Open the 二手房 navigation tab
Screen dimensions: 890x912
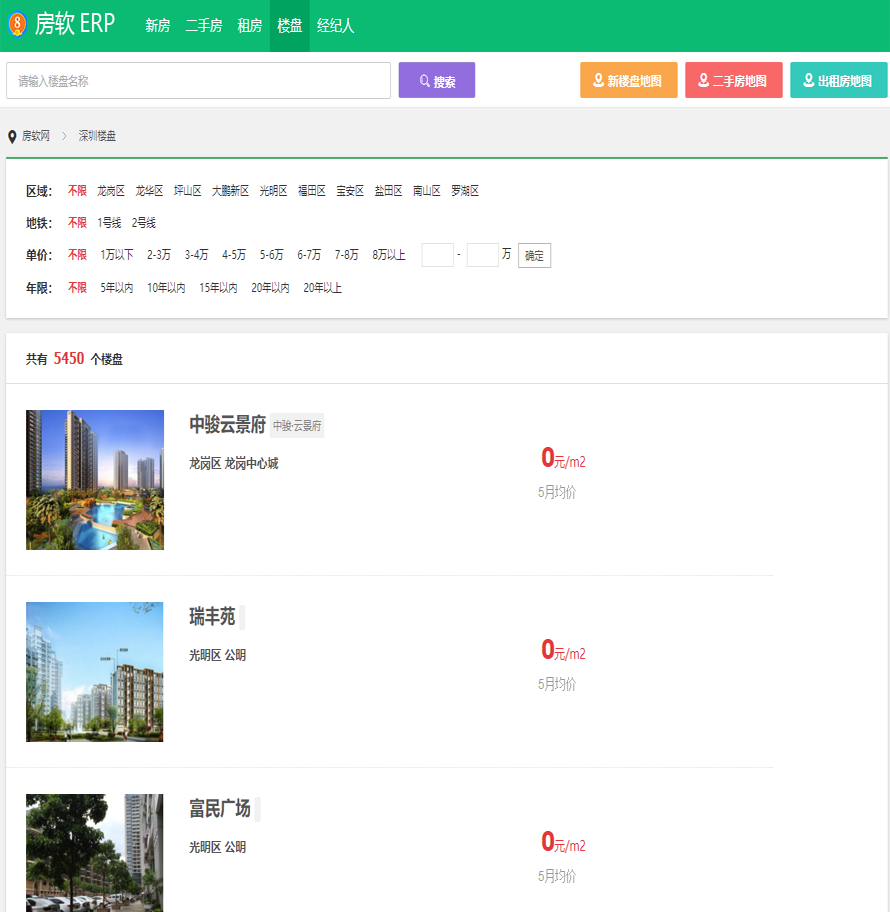pos(204,26)
